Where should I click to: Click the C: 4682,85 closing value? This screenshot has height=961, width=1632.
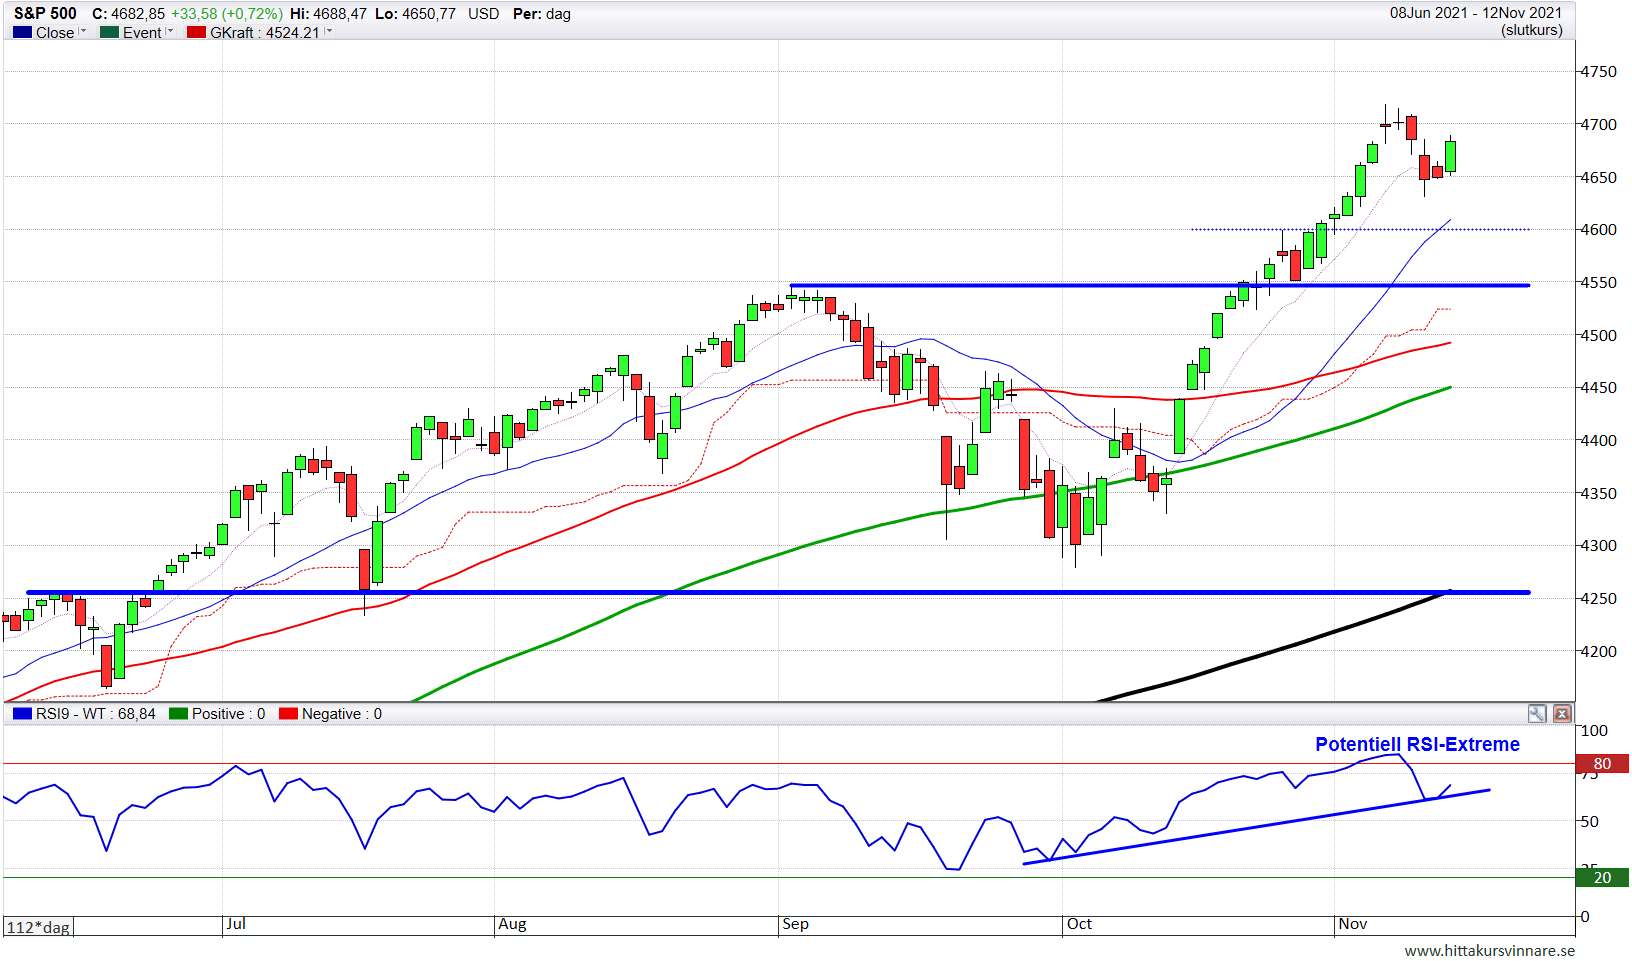(x=128, y=14)
